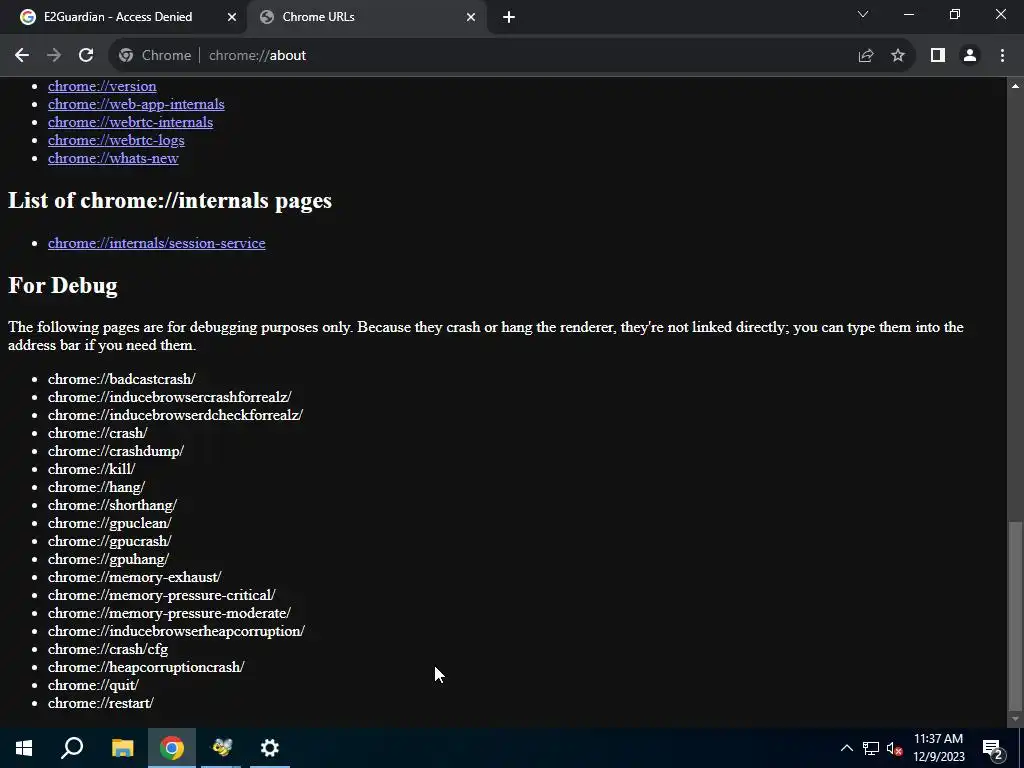Click the text chrome://restart/
The width and height of the screenshot is (1024, 768).
tap(101, 703)
